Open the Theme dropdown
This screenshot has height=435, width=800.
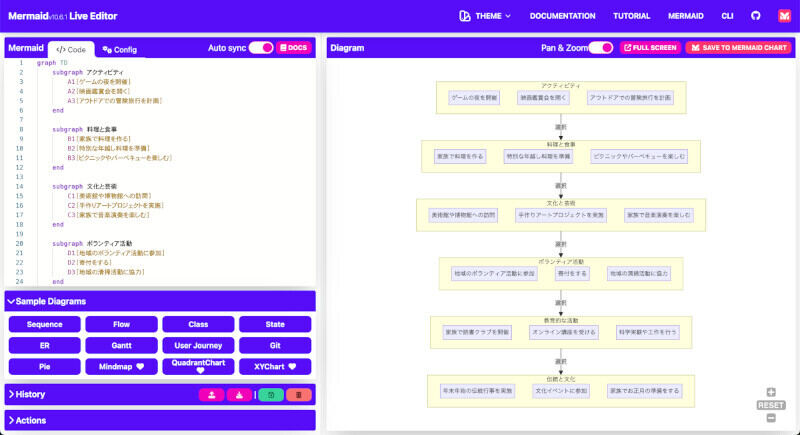tap(485, 16)
